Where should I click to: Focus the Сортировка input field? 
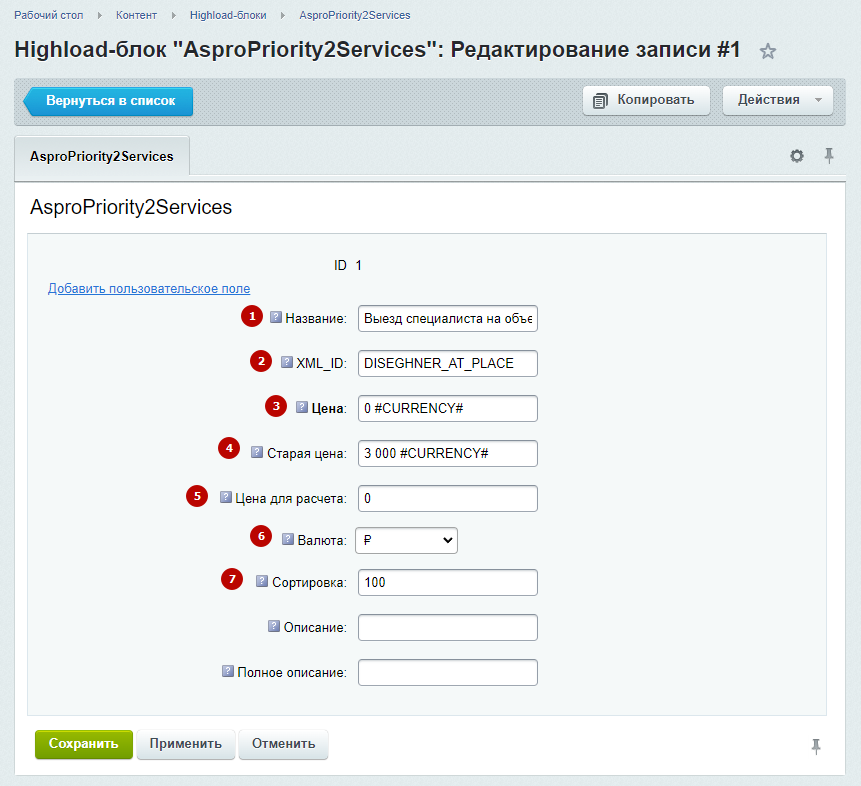[x=448, y=582]
